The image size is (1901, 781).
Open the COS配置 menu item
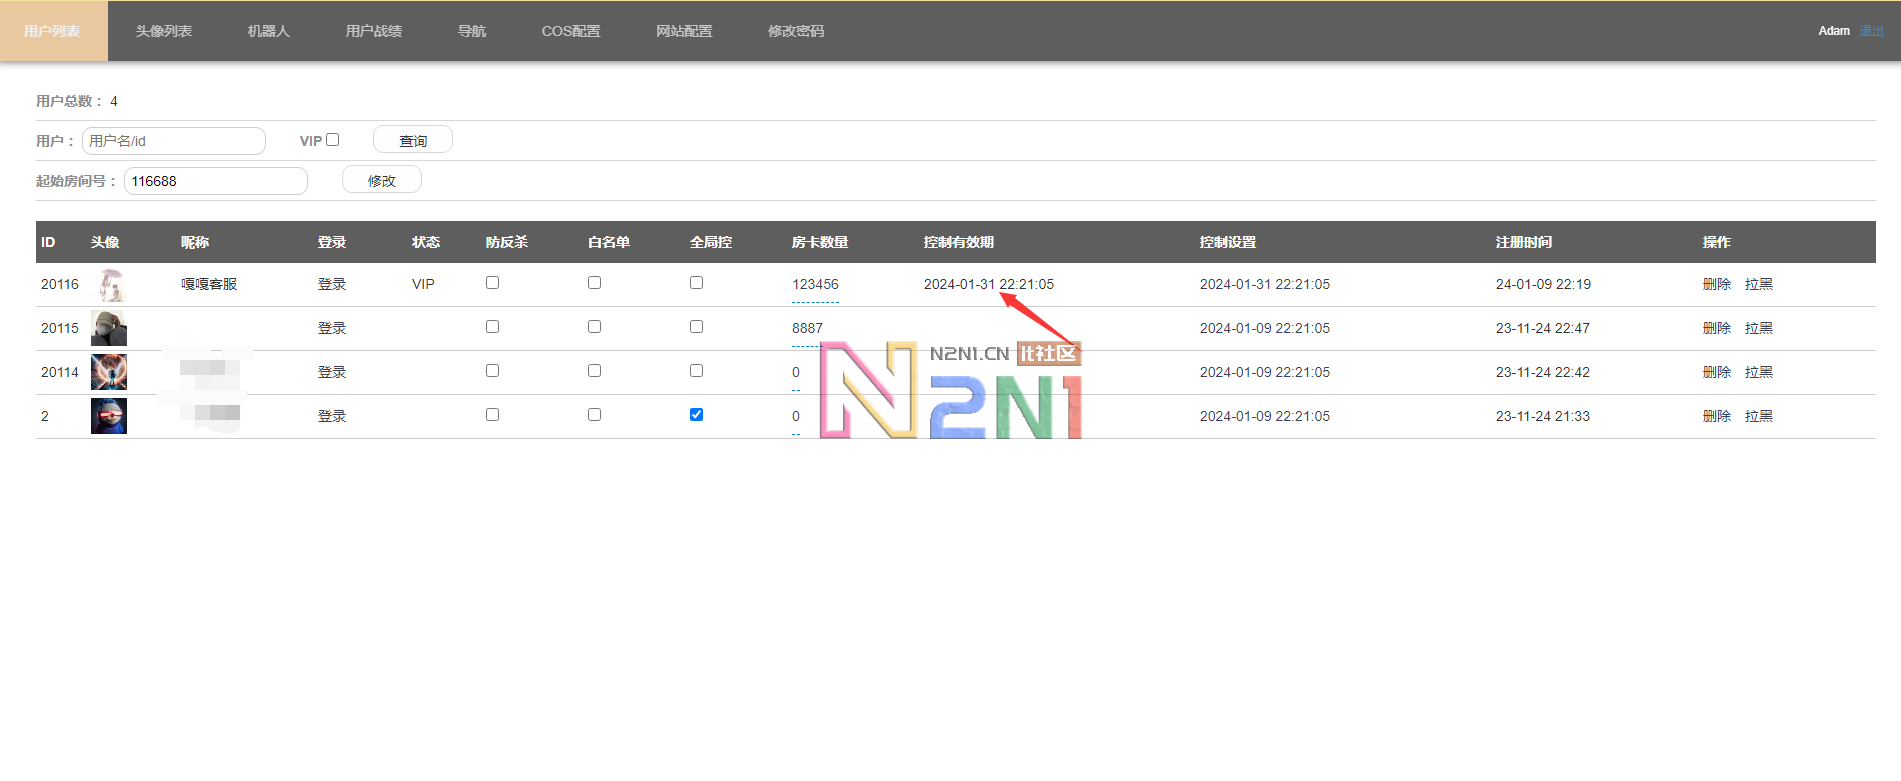point(571,31)
